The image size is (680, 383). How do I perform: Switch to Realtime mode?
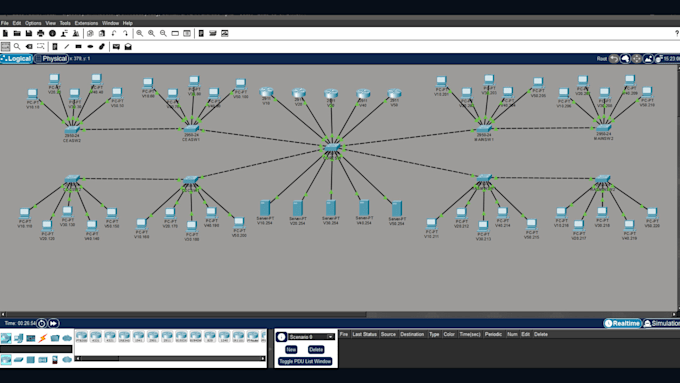point(623,323)
